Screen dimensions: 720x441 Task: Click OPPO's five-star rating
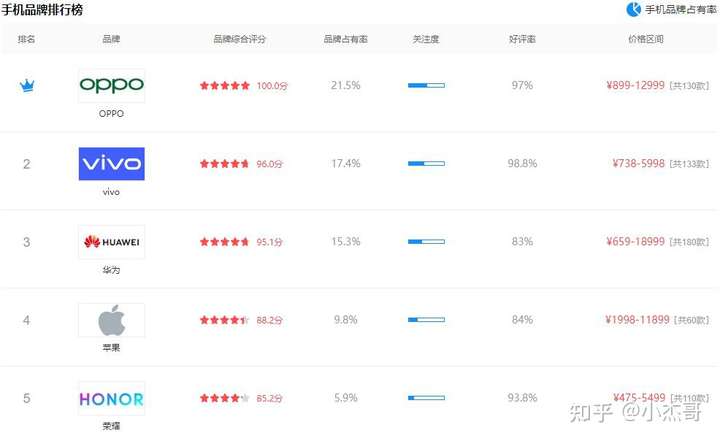point(225,85)
